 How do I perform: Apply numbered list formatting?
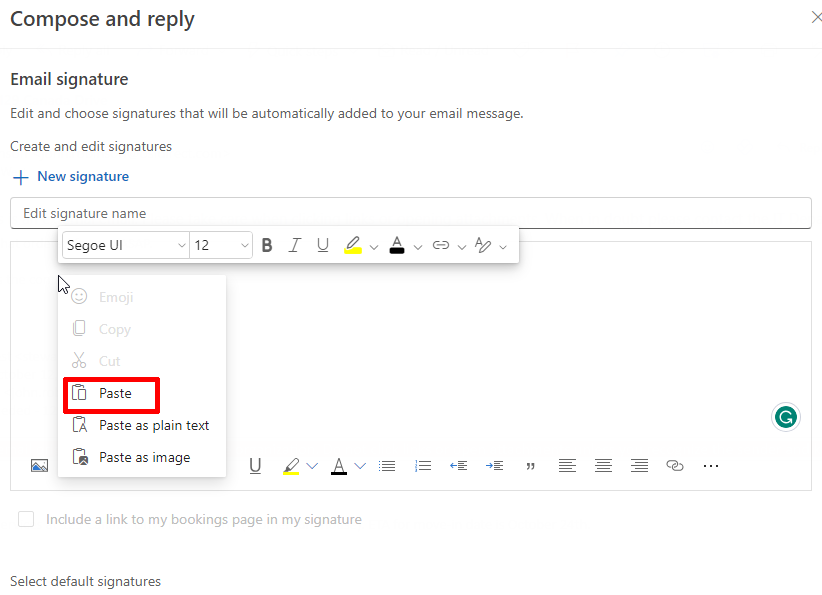(423, 465)
